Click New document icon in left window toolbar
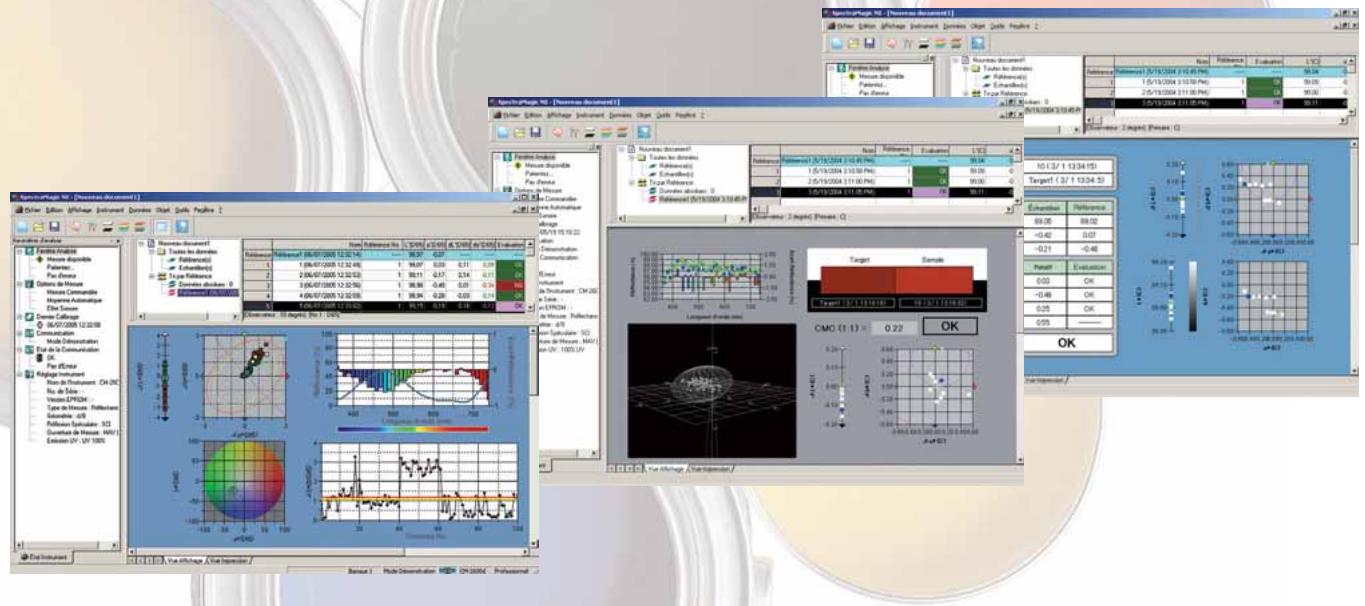This screenshot has height=606, width=1365. point(24,227)
